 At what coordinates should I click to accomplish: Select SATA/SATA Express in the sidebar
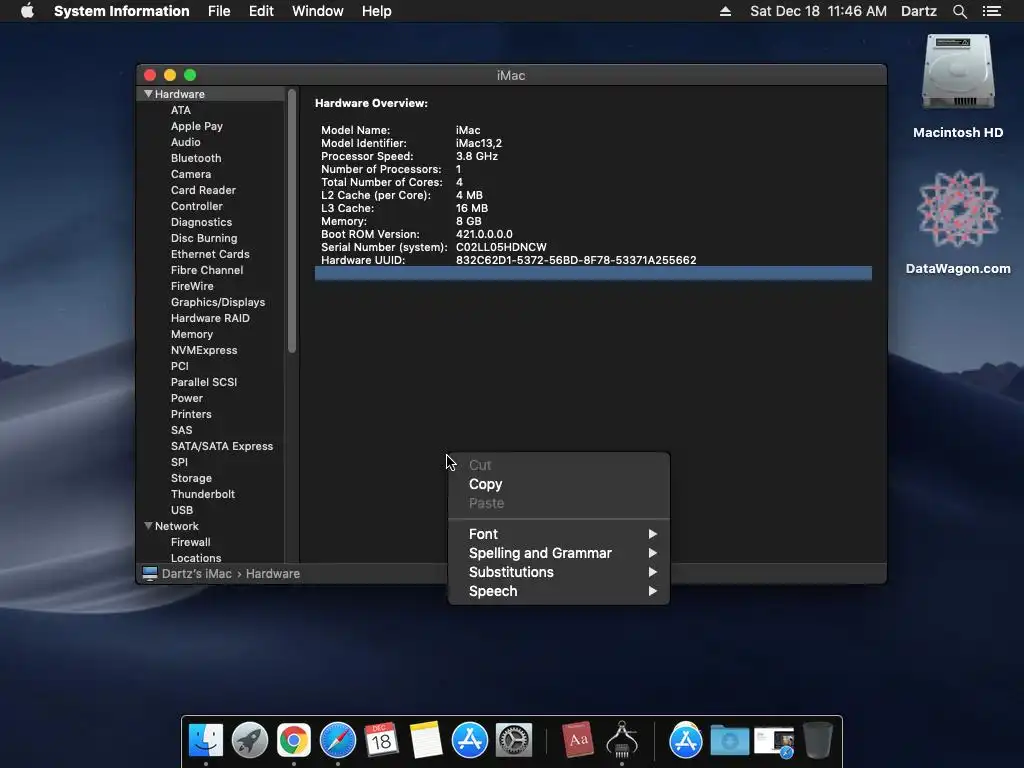(x=221, y=446)
